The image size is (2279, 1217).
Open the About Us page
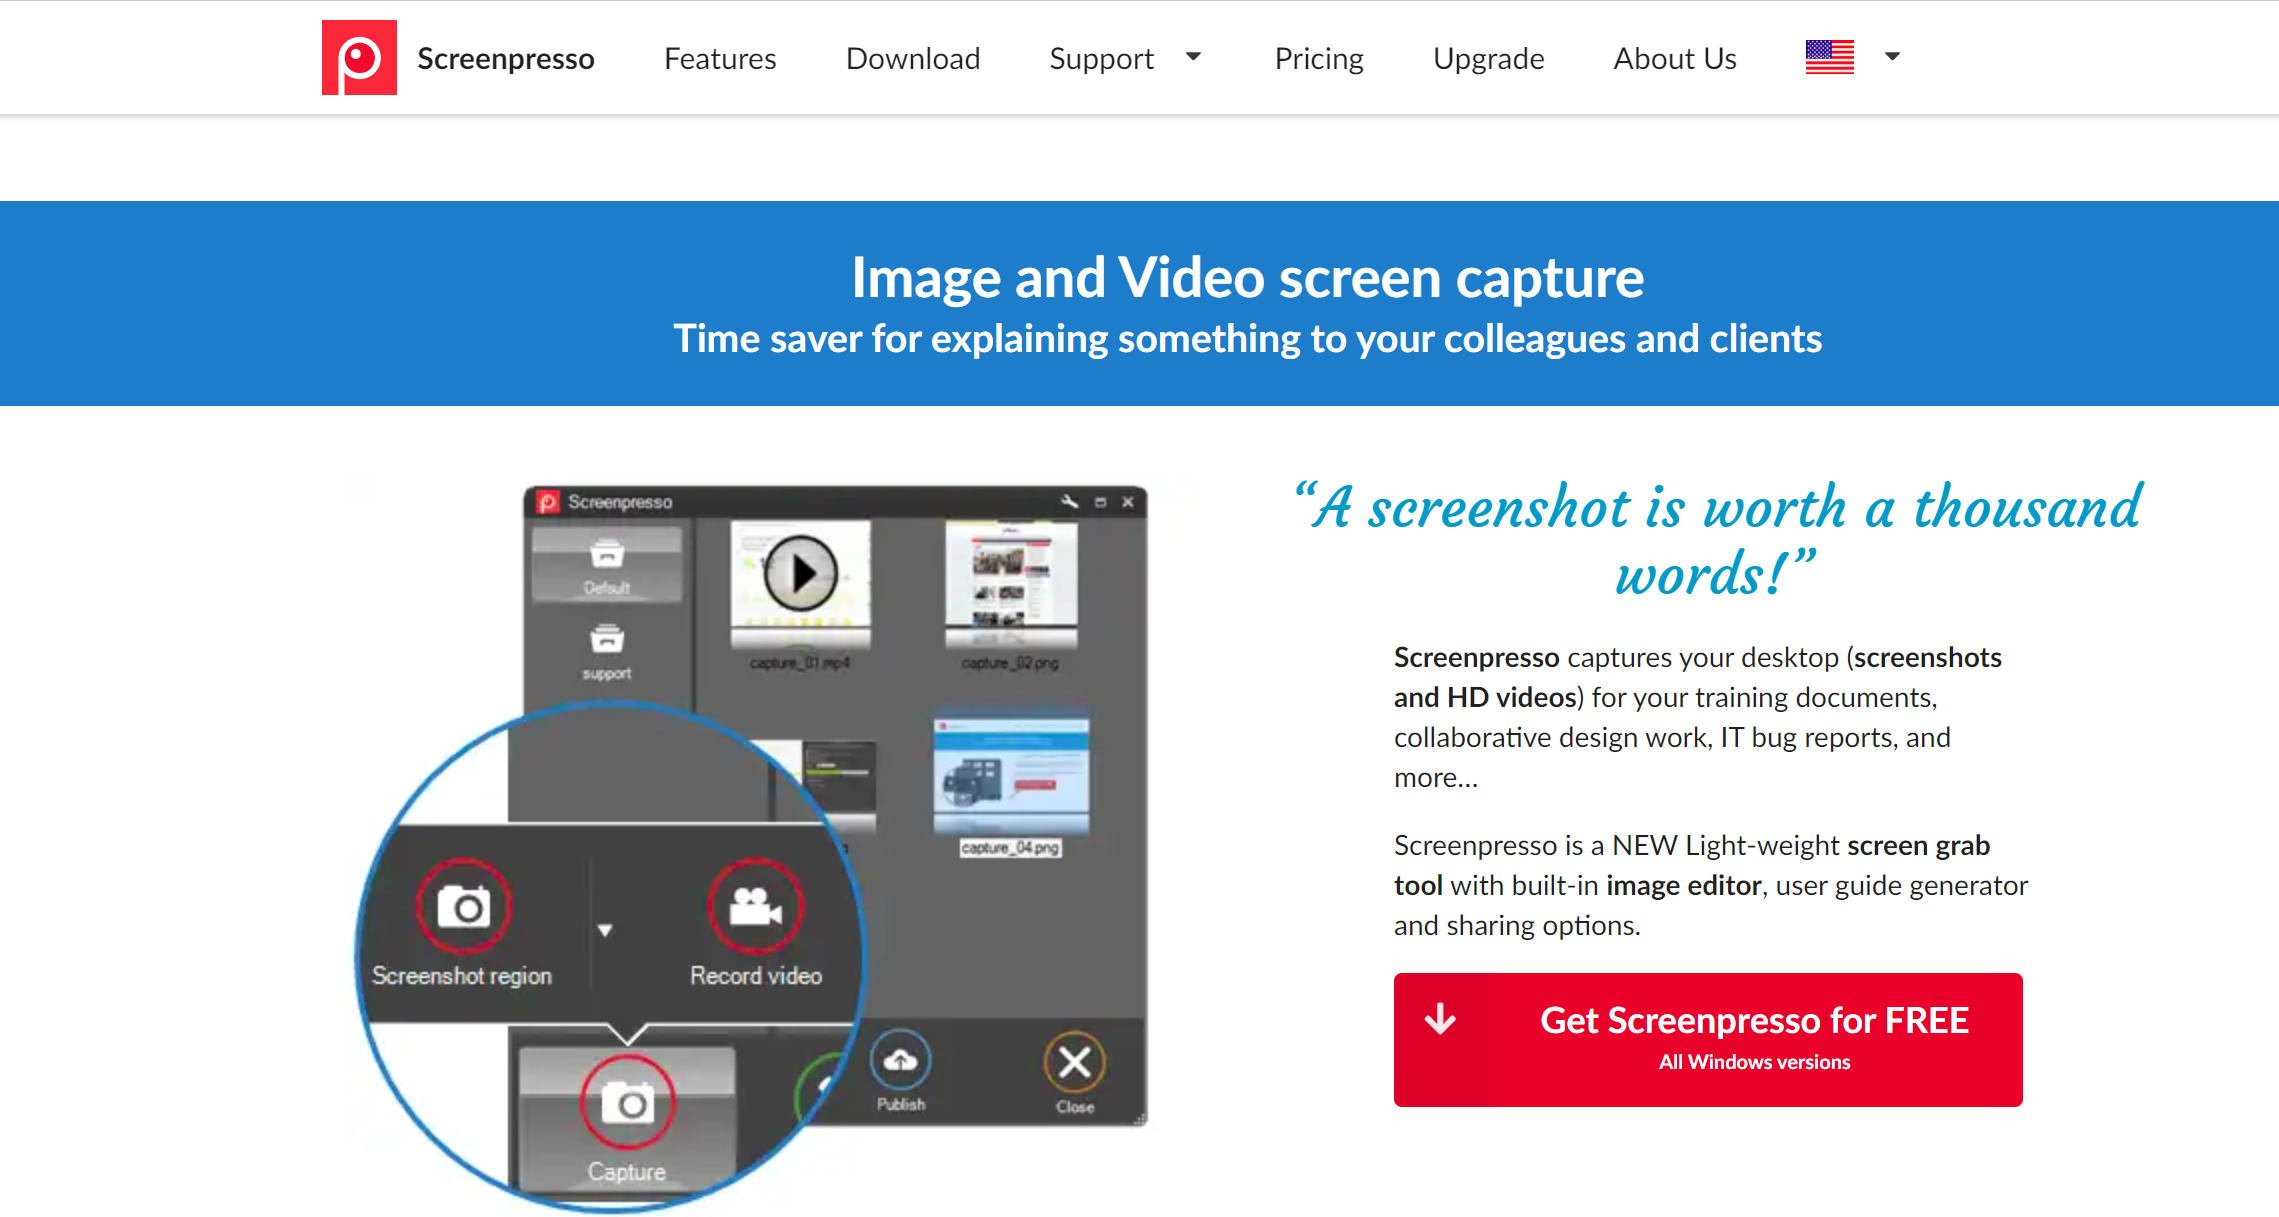[x=1675, y=59]
